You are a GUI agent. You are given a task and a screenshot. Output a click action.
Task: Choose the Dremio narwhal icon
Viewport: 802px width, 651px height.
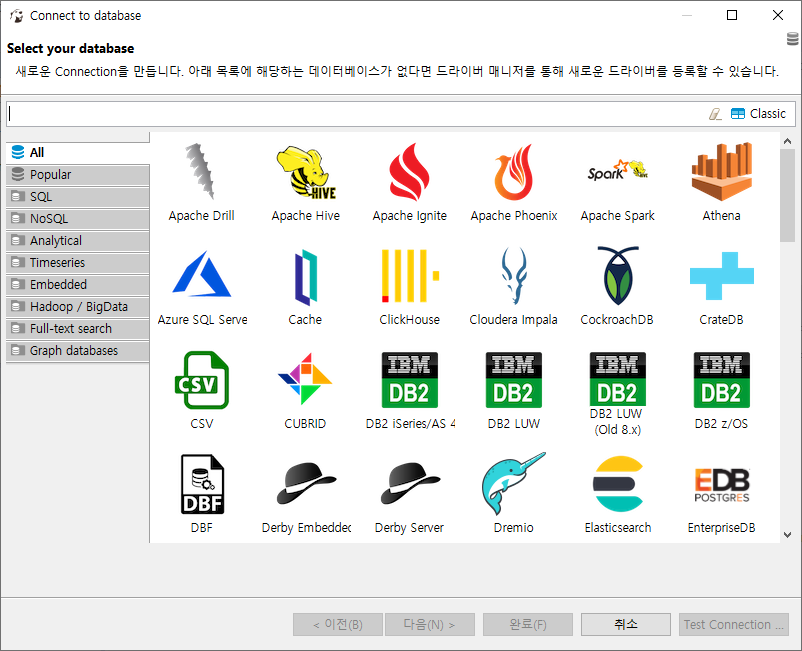point(514,483)
